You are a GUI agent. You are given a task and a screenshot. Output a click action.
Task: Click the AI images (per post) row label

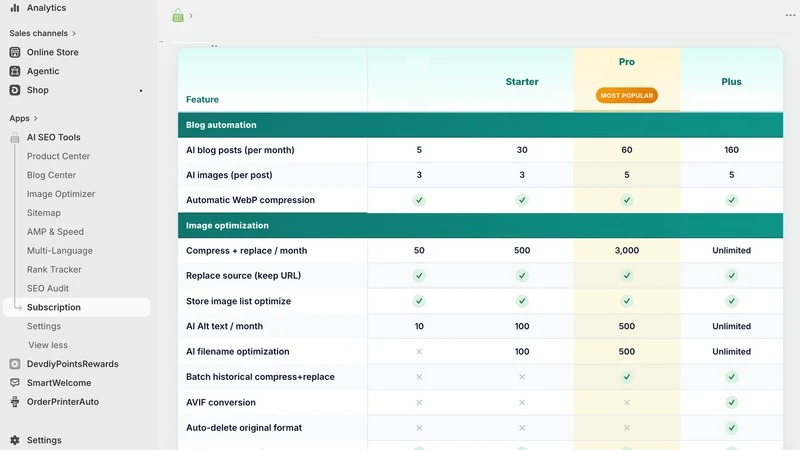(229, 175)
